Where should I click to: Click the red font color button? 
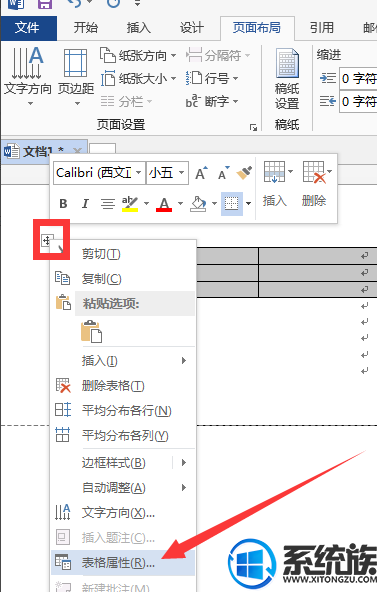[164, 204]
